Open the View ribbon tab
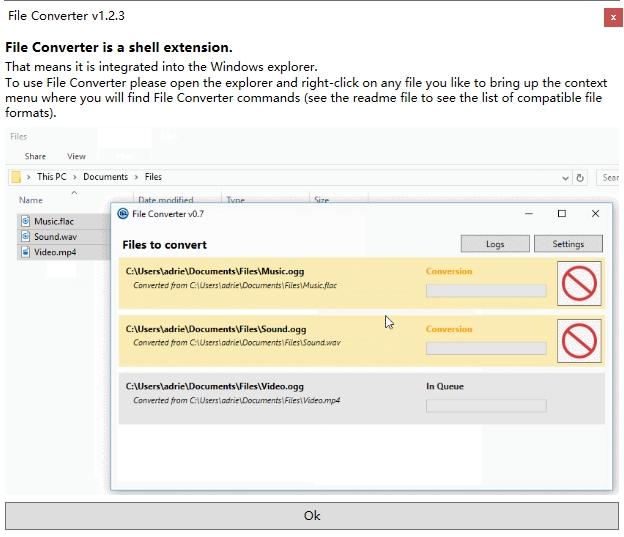 pos(76,156)
